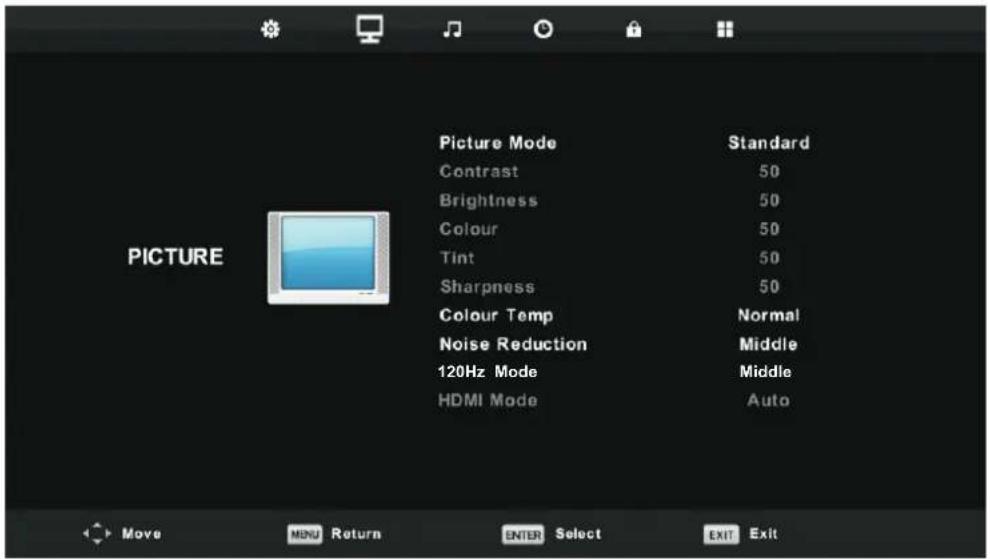990x559 pixels.
Task: Click the EXIT key icon
Action: pos(721,534)
